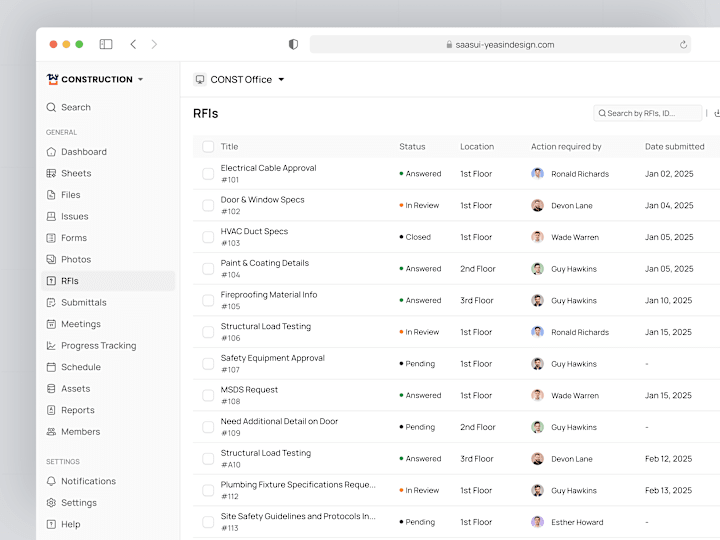Click the Assets icon in sidebar
This screenshot has width=720, height=540.
(x=51, y=389)
